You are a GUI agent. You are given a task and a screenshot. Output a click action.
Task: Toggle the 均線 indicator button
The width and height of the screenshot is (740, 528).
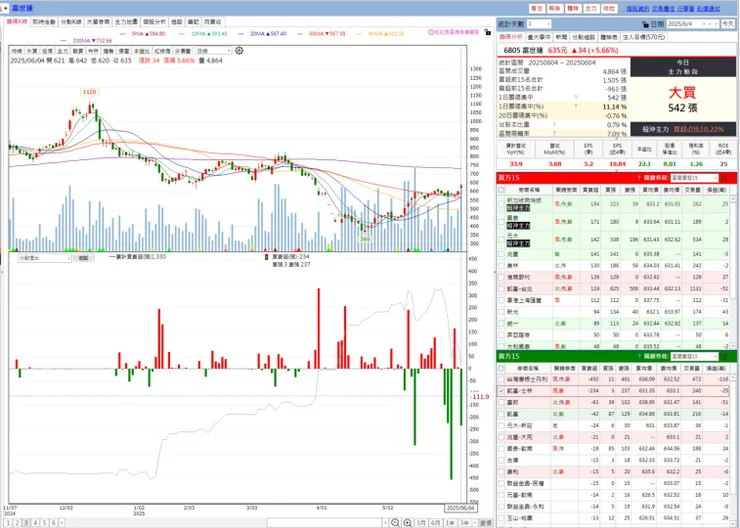coord(17,51)
